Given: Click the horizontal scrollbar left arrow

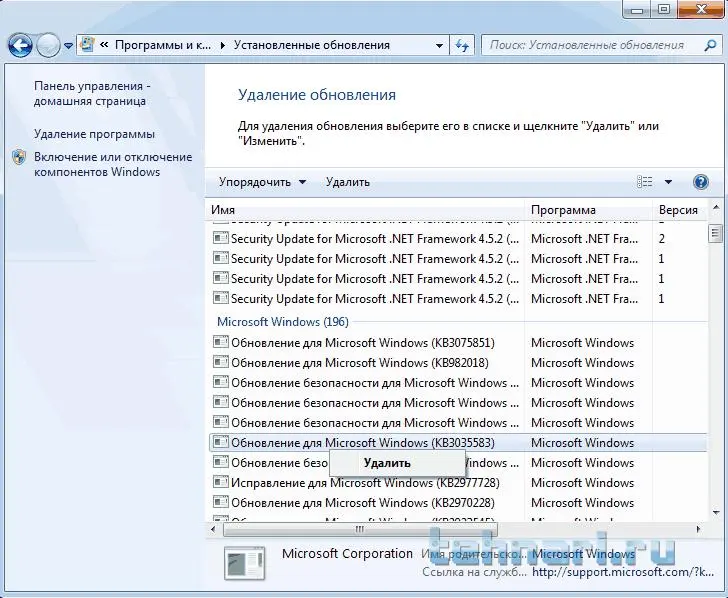Looking at the screenshot, I should [213, 529].
